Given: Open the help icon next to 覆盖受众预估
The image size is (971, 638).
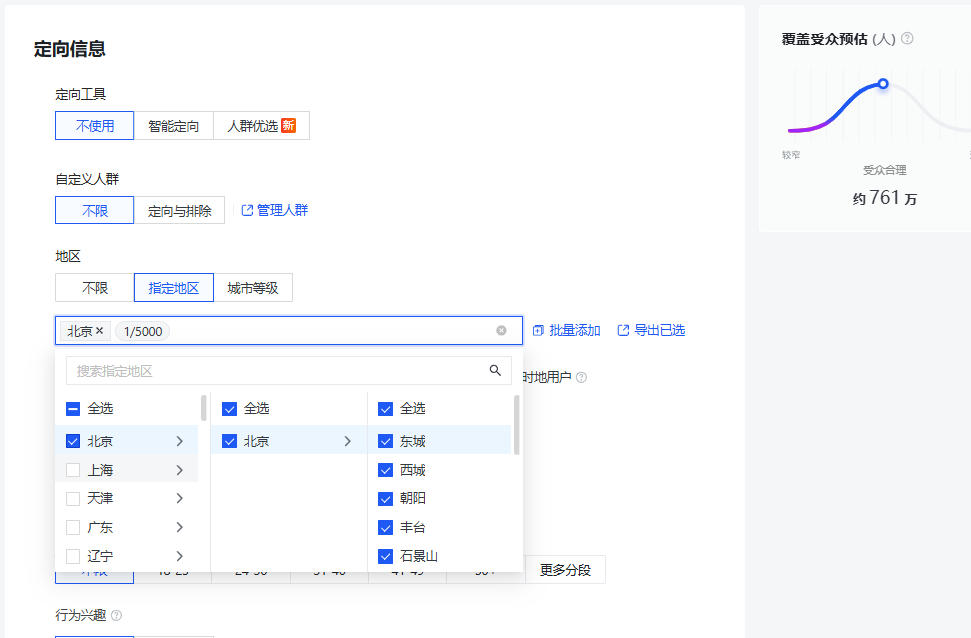Looking at the screenshot, I should click(x=906, y=39).
